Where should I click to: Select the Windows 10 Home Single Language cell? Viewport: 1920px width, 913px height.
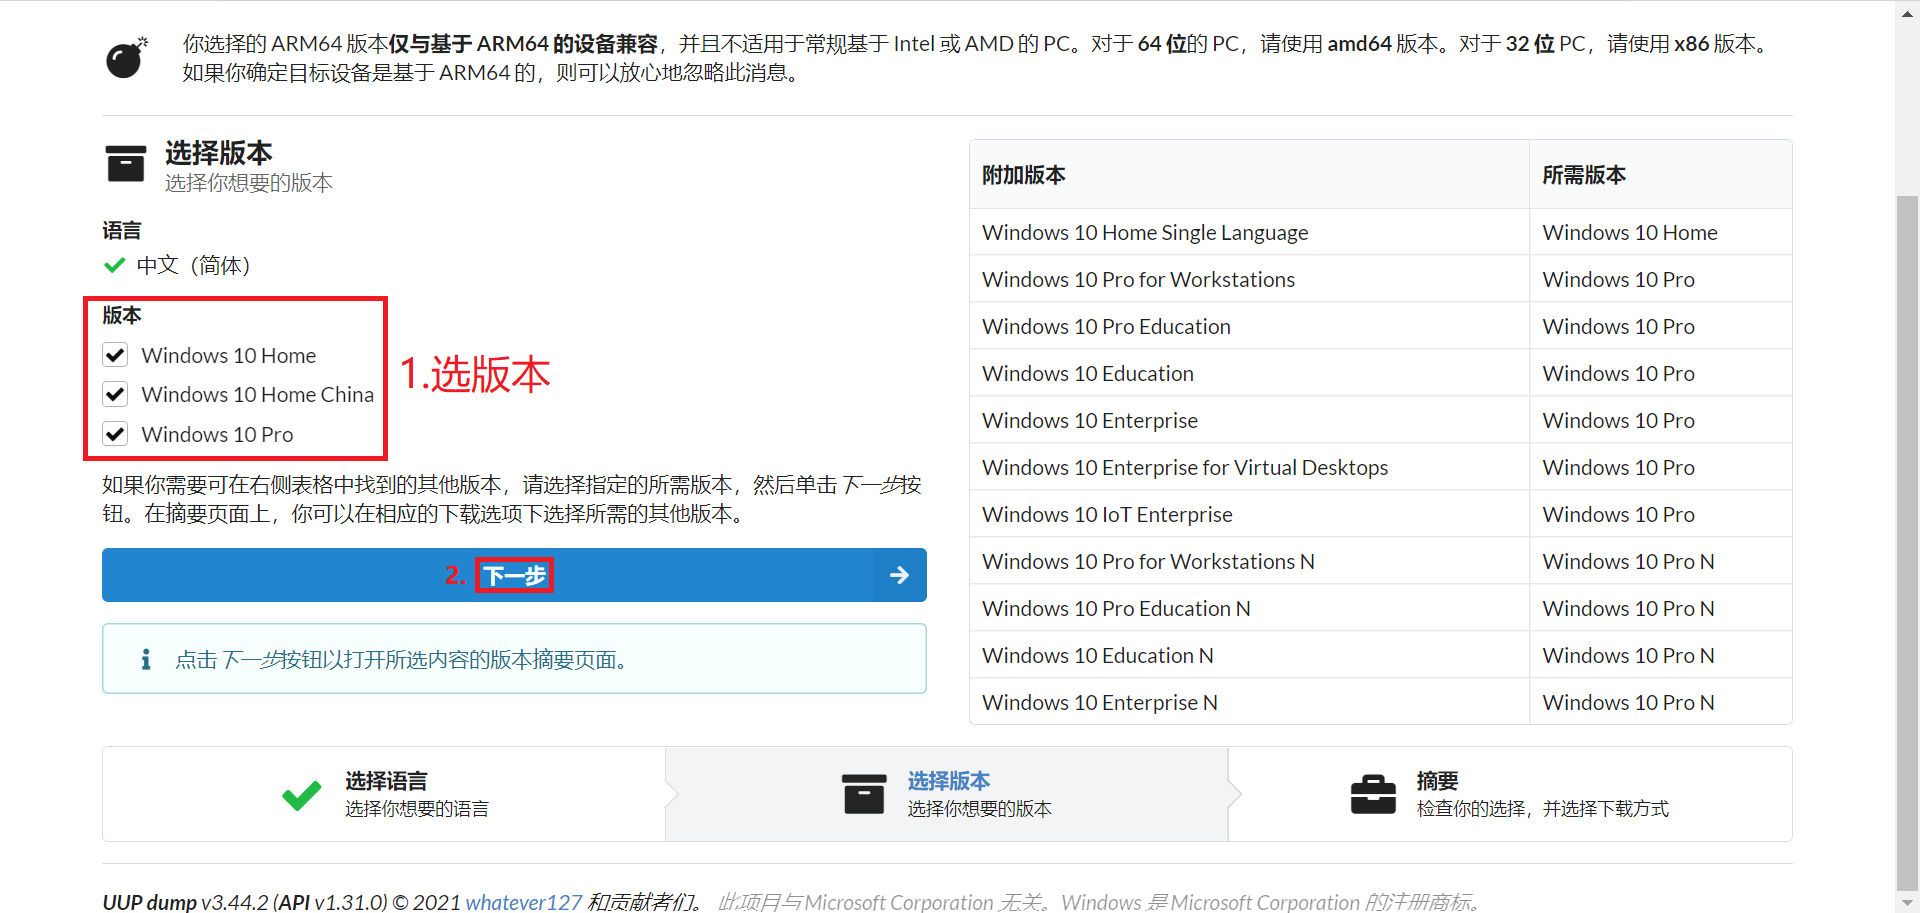[1249, 232]
